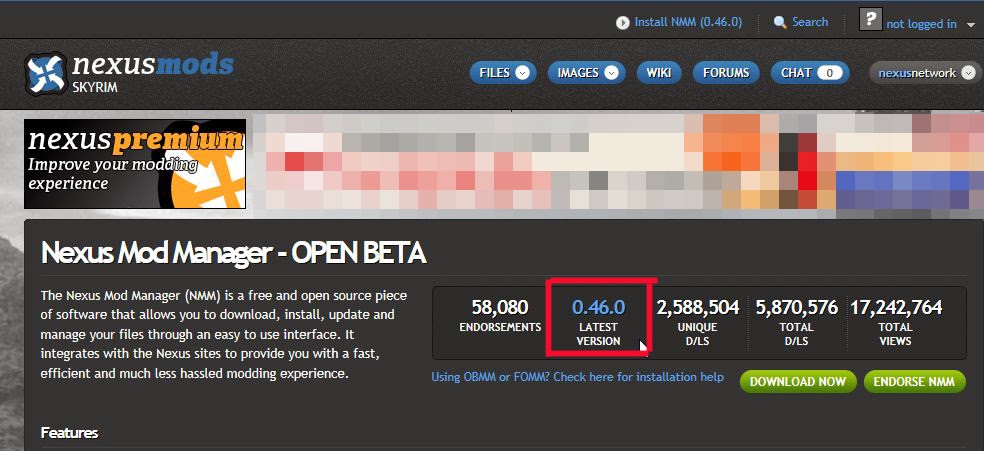Image resolution: width=984 pixels, height=451 pixels.
Task: Click the description paragraph about Nexus Mod Manager
Action: (x=224, y=334)
